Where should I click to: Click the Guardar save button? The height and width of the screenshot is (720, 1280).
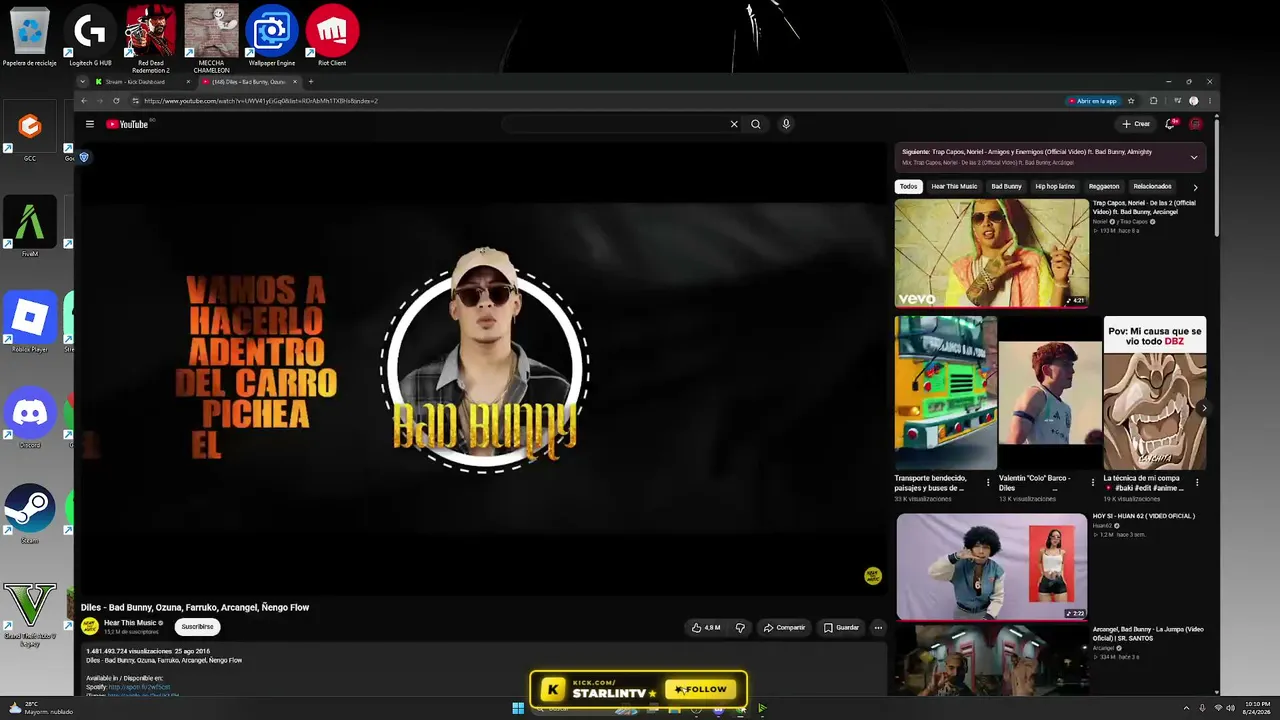pyautogui.click(x=841, y=628)
